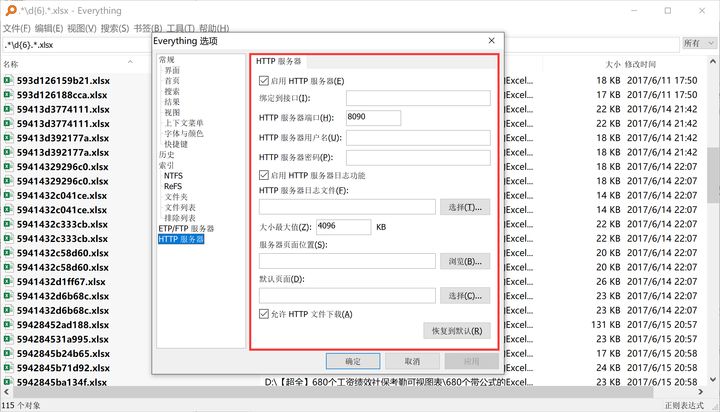The height and width of the screenshot is (412, 720).
Task: Click the Excel icon of 5942845b24b65.xlsx
Action: click(8, 353)
